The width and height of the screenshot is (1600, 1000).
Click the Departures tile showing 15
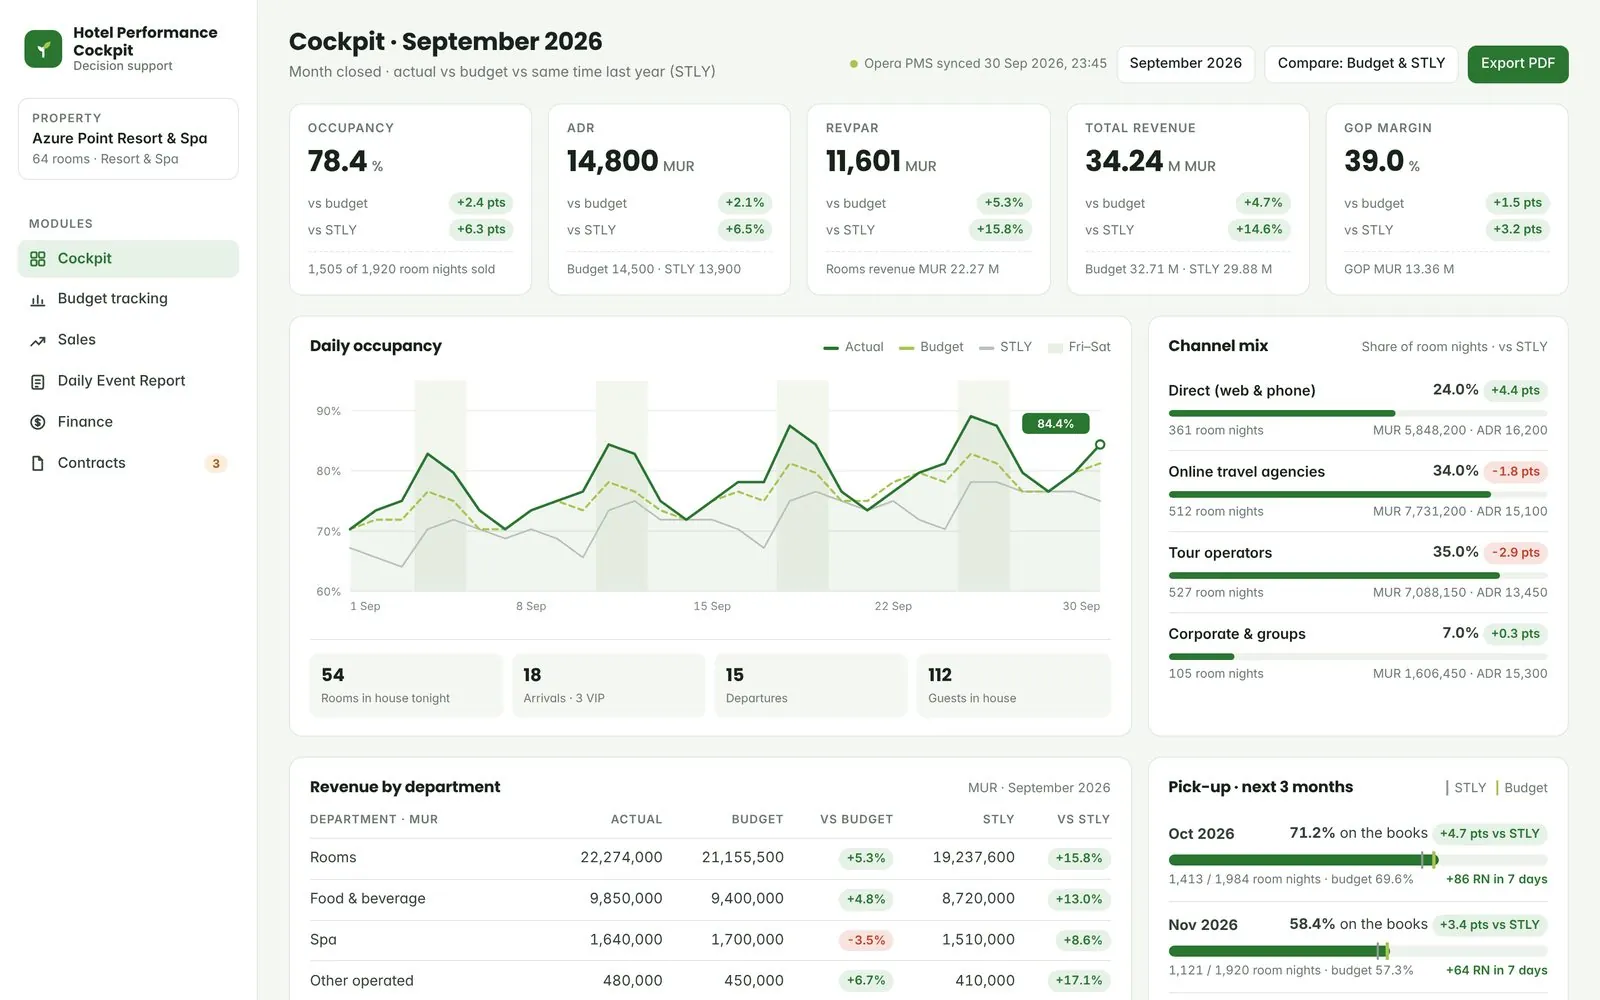click(811, 685)
